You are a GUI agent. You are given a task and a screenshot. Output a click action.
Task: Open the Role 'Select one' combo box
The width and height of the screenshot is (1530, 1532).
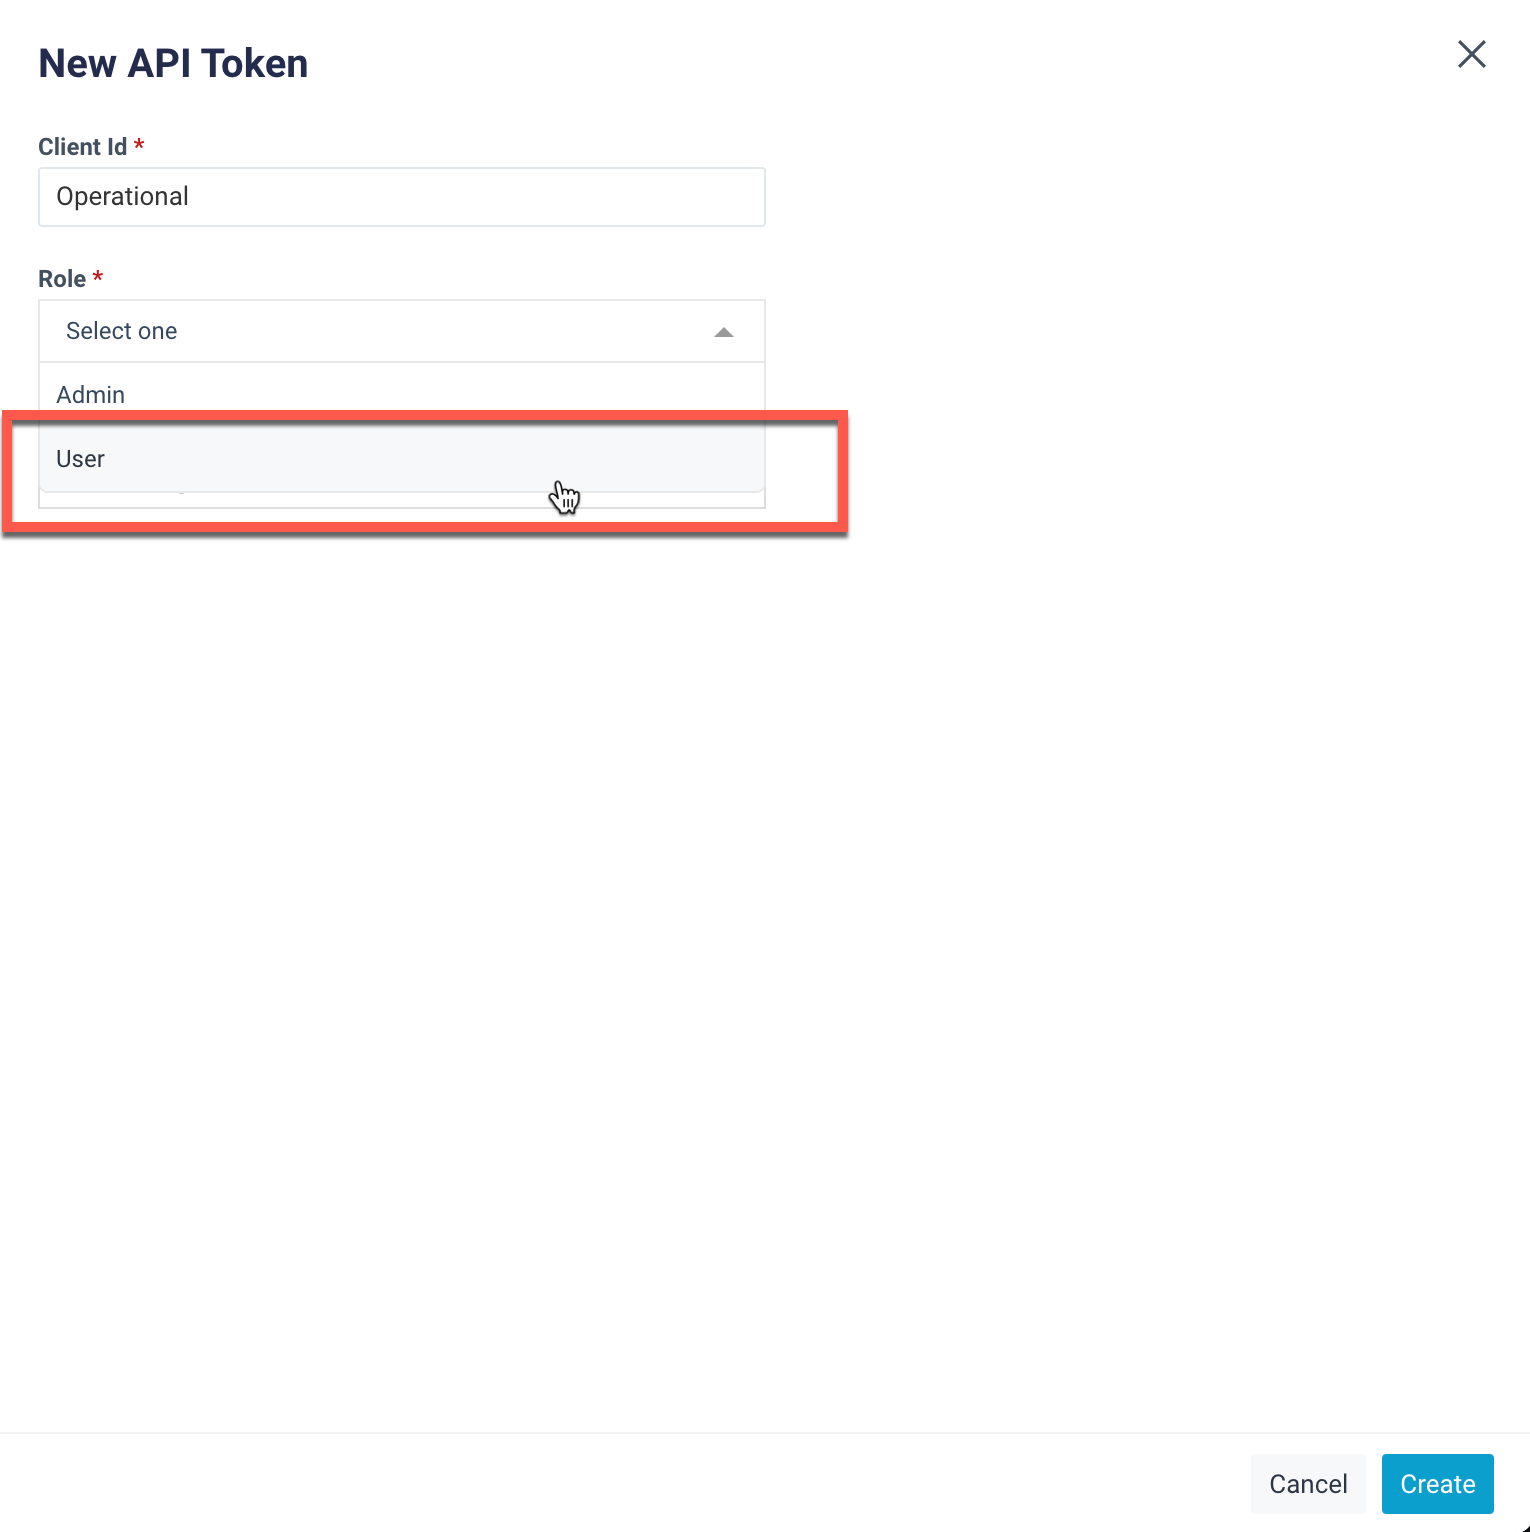(400, 331)
